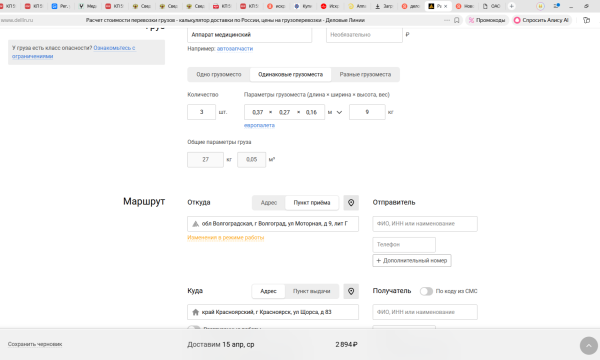Click the warning triangle icon in the Откуда field

pyautogui.click(x=196, y=224)
